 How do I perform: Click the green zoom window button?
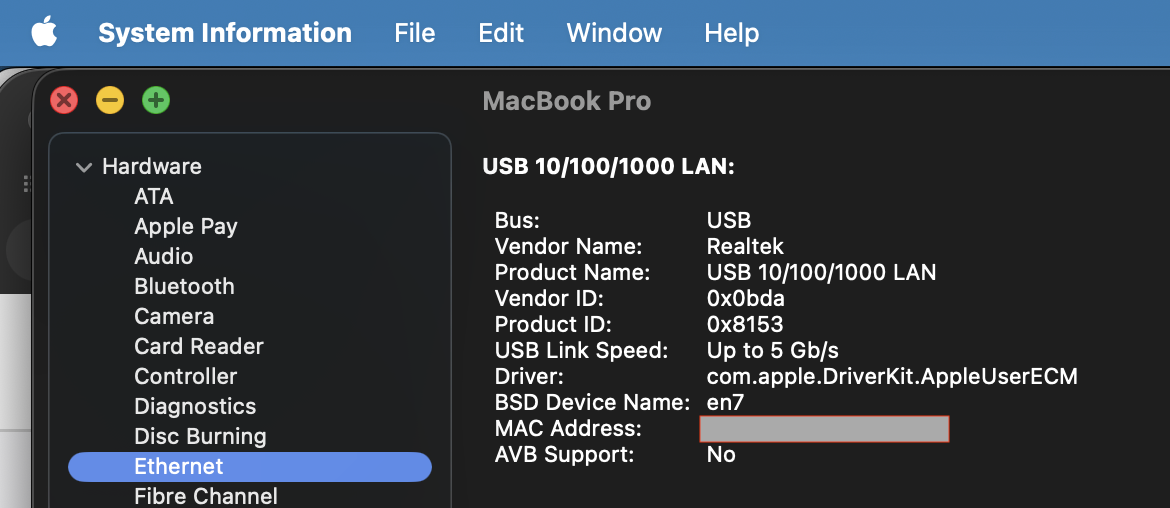tap(156, 100)
